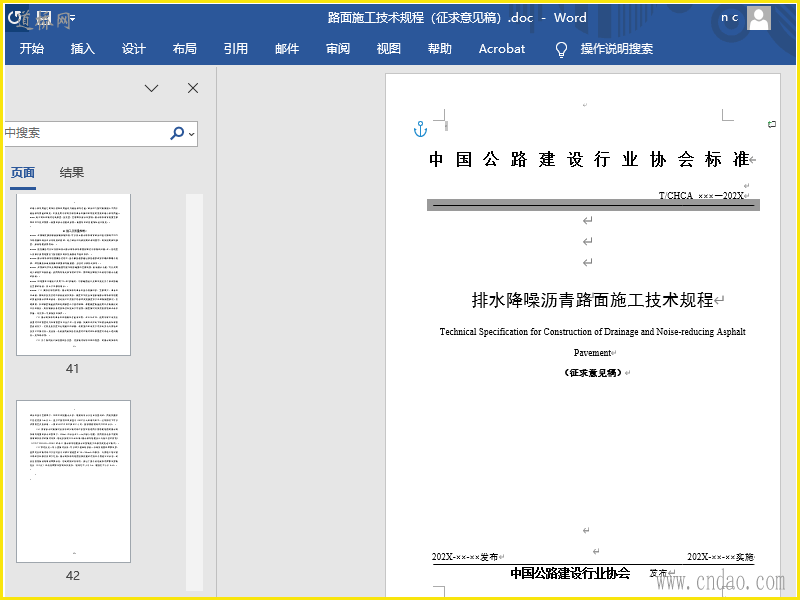Open the 引用 ribbon tab

click(x=236, y=49)
